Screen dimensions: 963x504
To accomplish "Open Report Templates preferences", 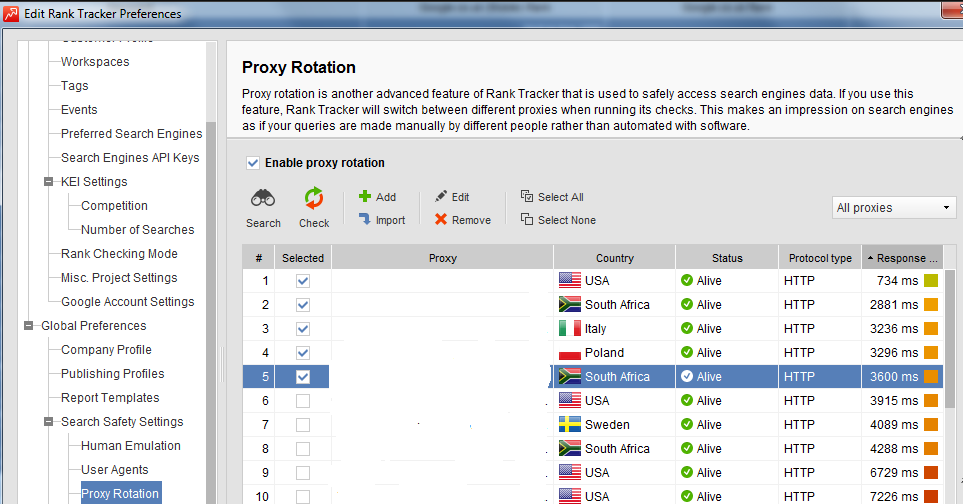I will (110, 397).
